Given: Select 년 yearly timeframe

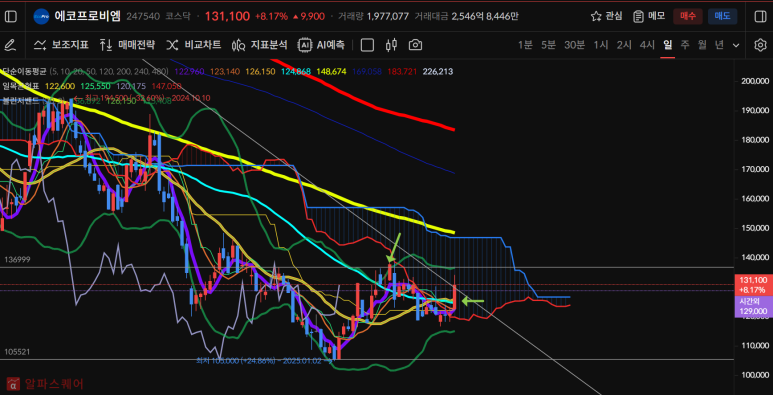Looking at the screenshot, I should 719,45.
